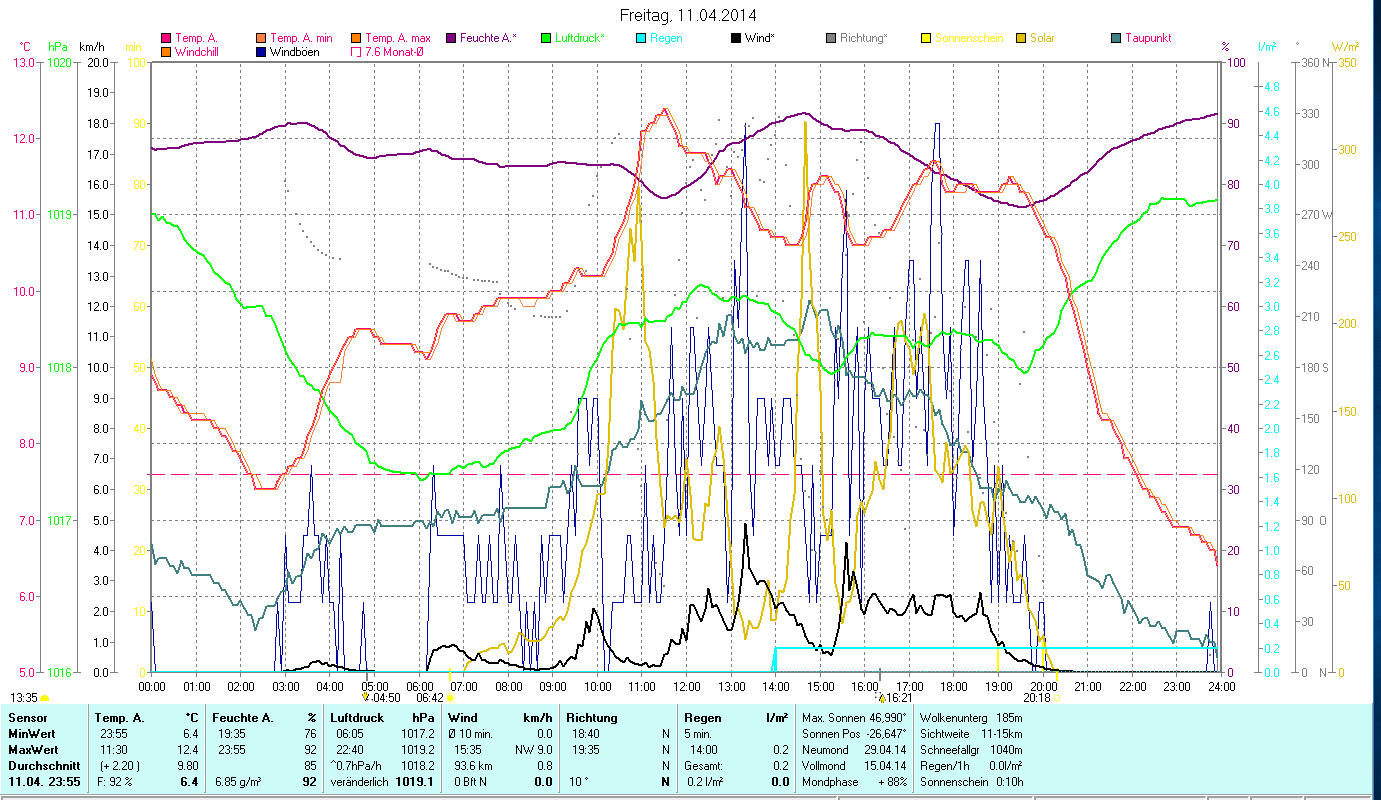Click the max temperature value 12.4
Screen dimensions: 1381x800
[x=189, y=750]
